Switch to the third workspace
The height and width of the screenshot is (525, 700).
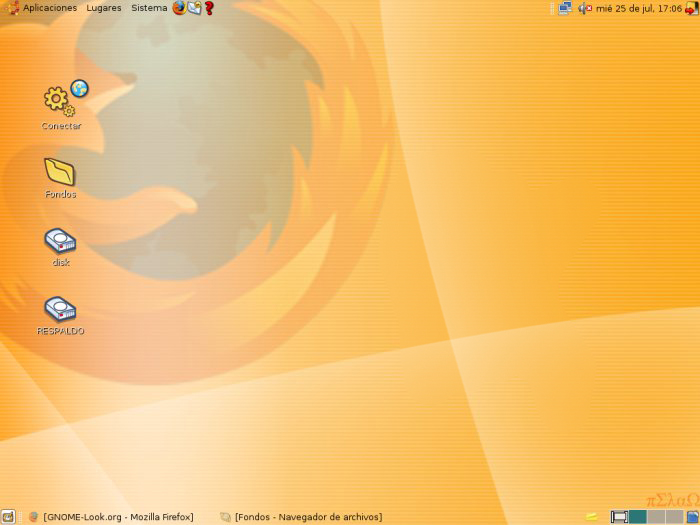(x=656, y=517)
